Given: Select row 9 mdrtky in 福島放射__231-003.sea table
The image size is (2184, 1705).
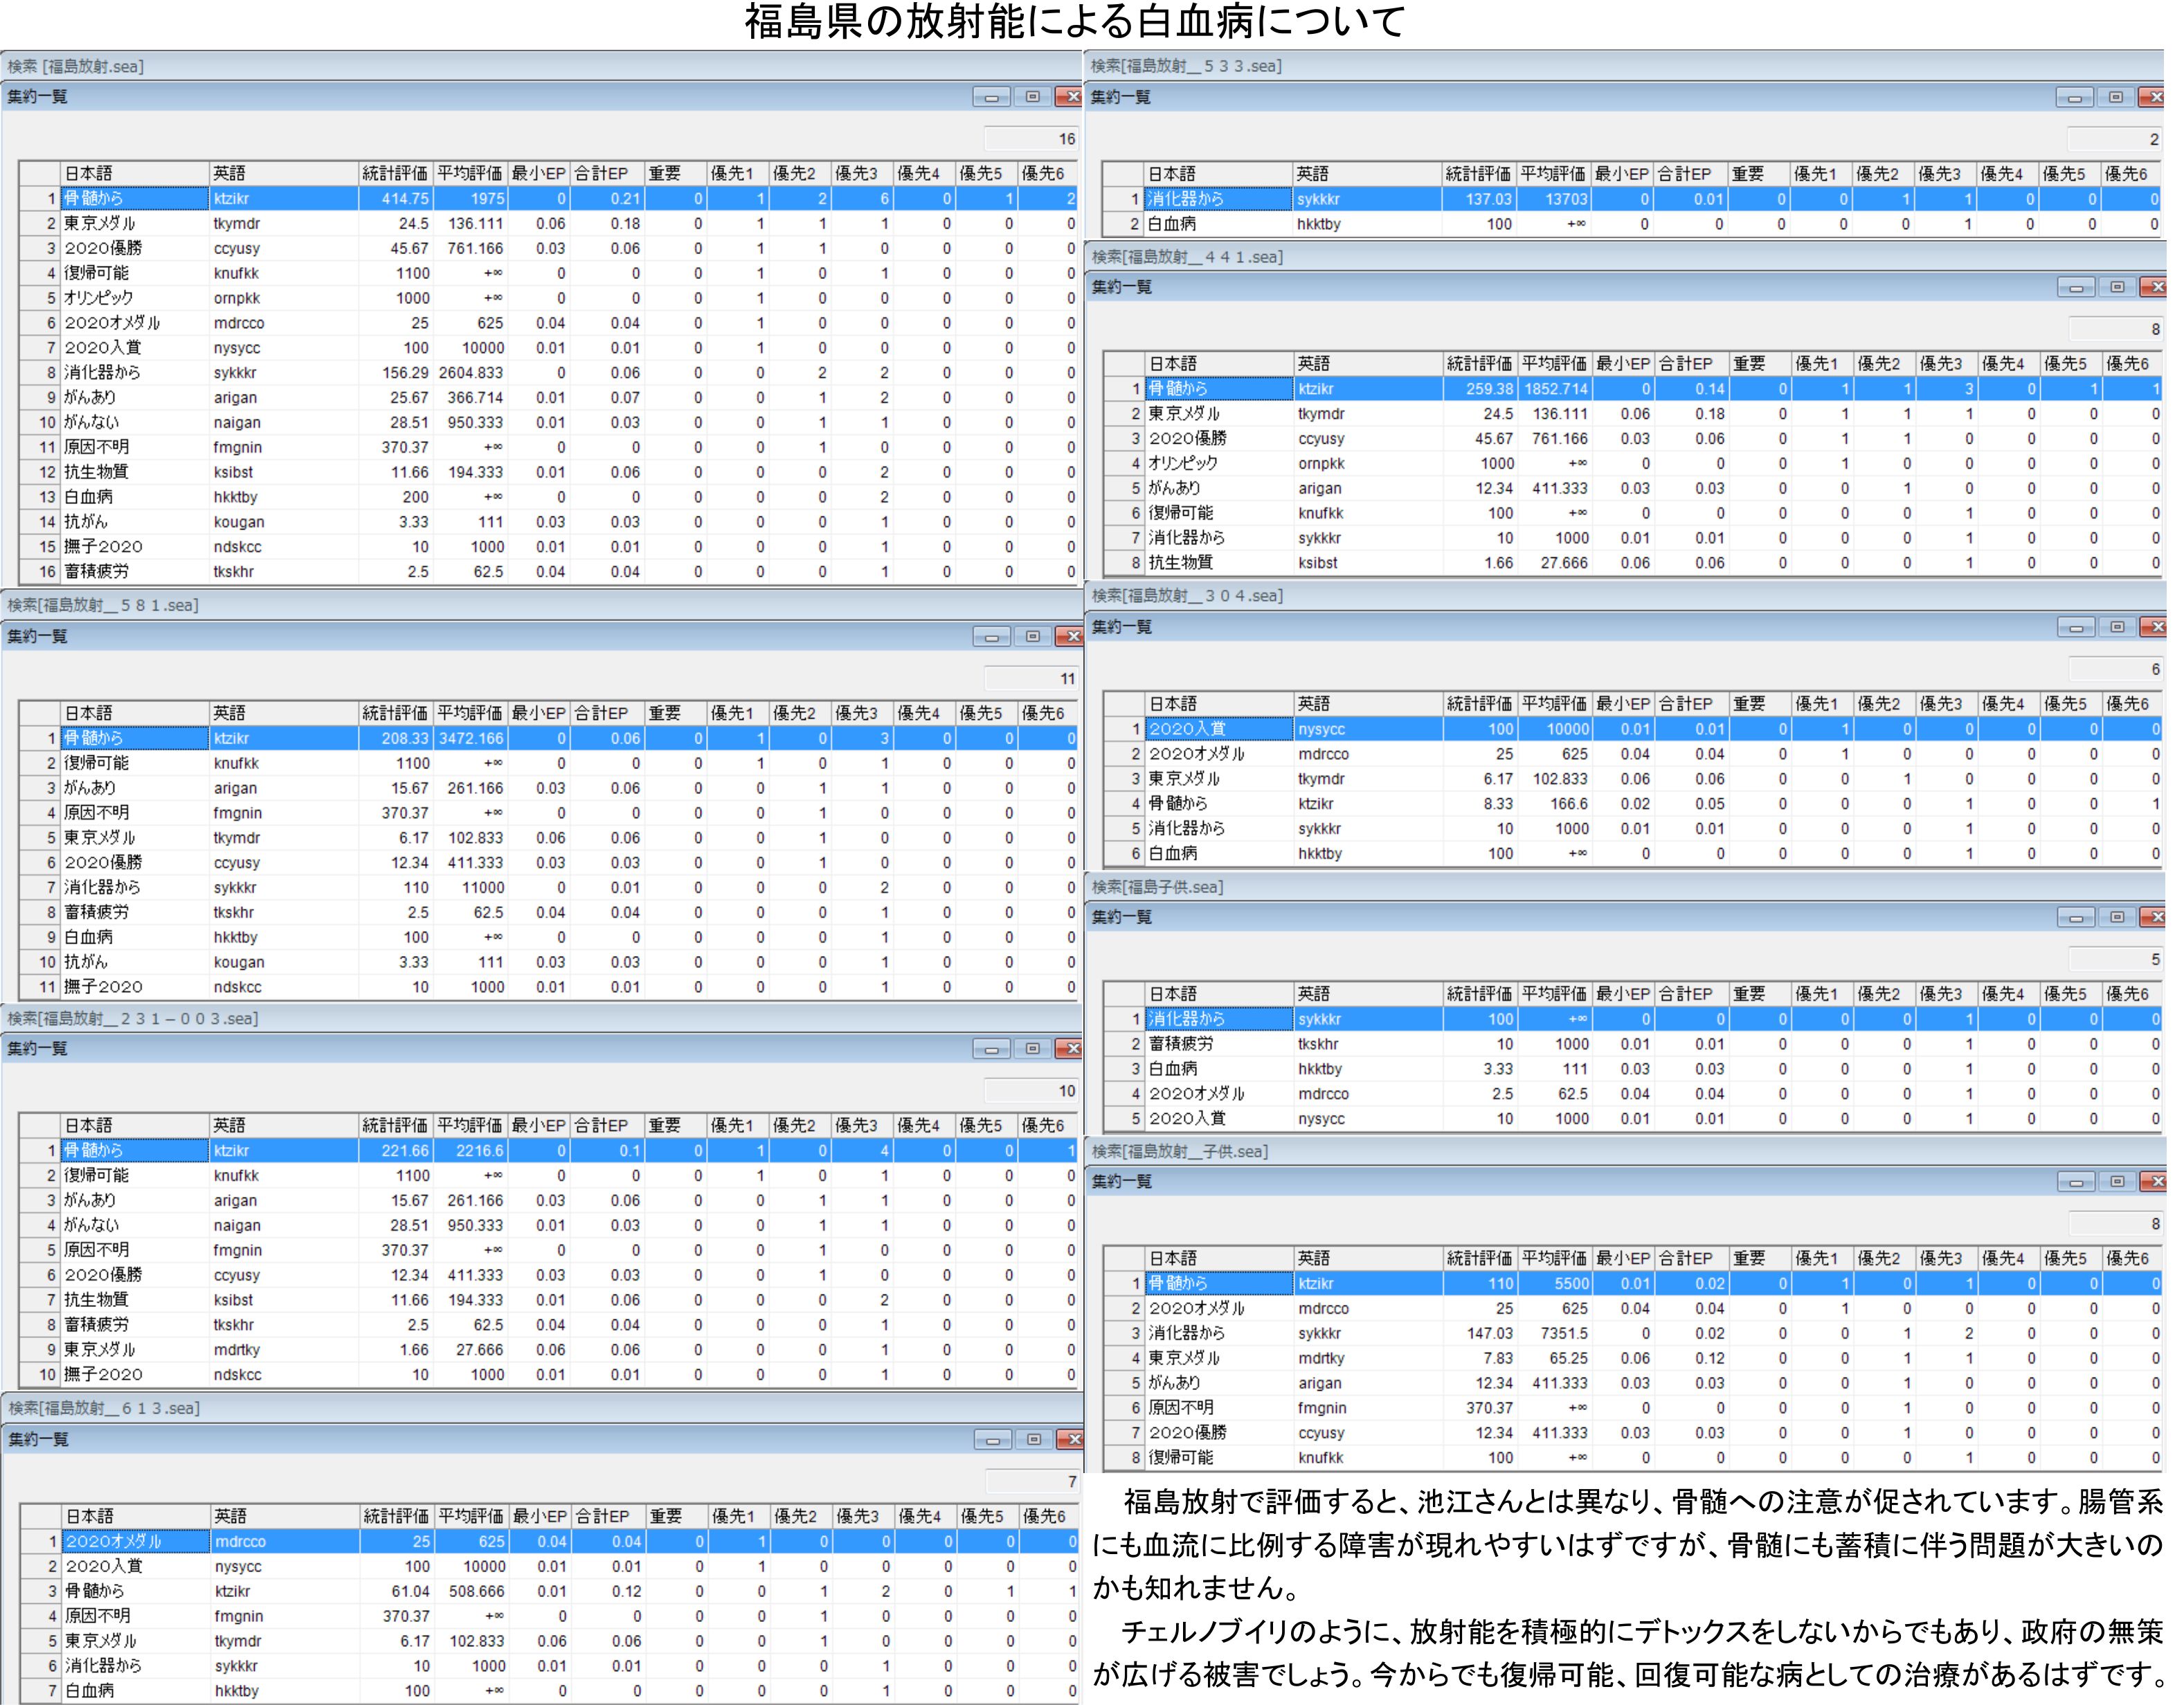Looking at the screenshot, I should tap(238, 1350).
